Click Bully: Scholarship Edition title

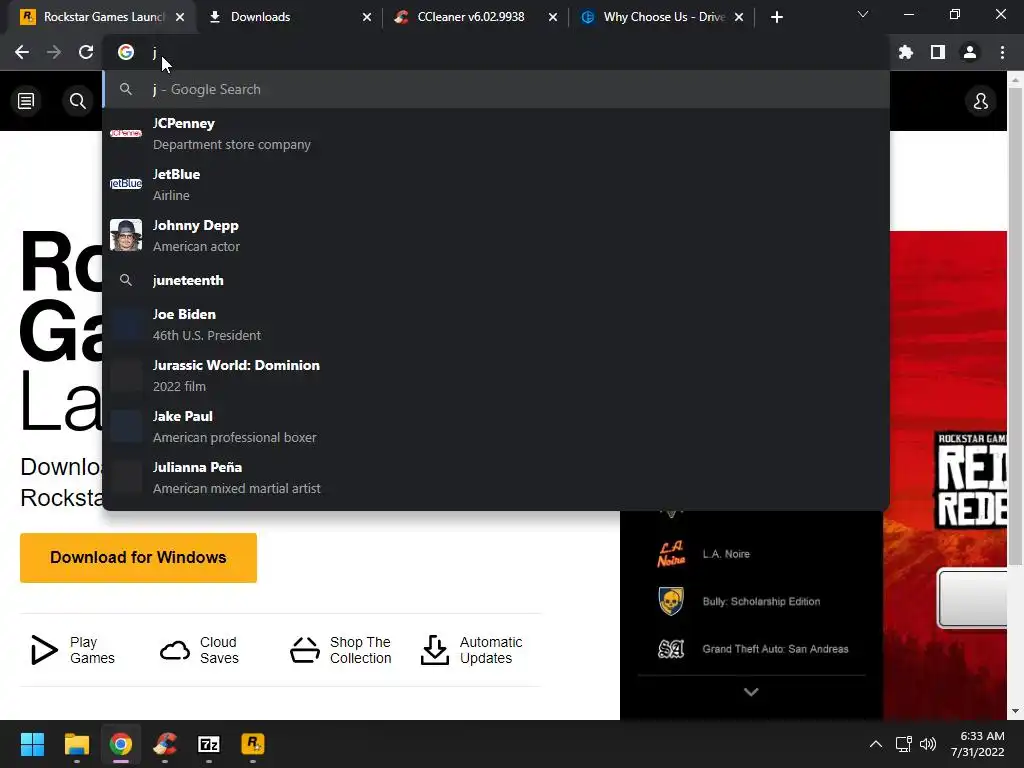pos(761,601)
